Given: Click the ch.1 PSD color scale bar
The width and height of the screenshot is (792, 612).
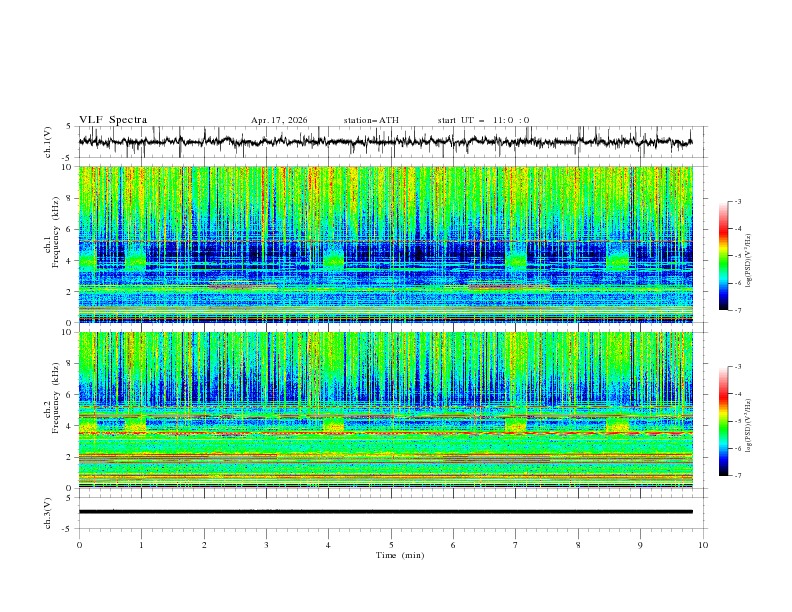Looking at the screenshot, I should coord(723,256).
